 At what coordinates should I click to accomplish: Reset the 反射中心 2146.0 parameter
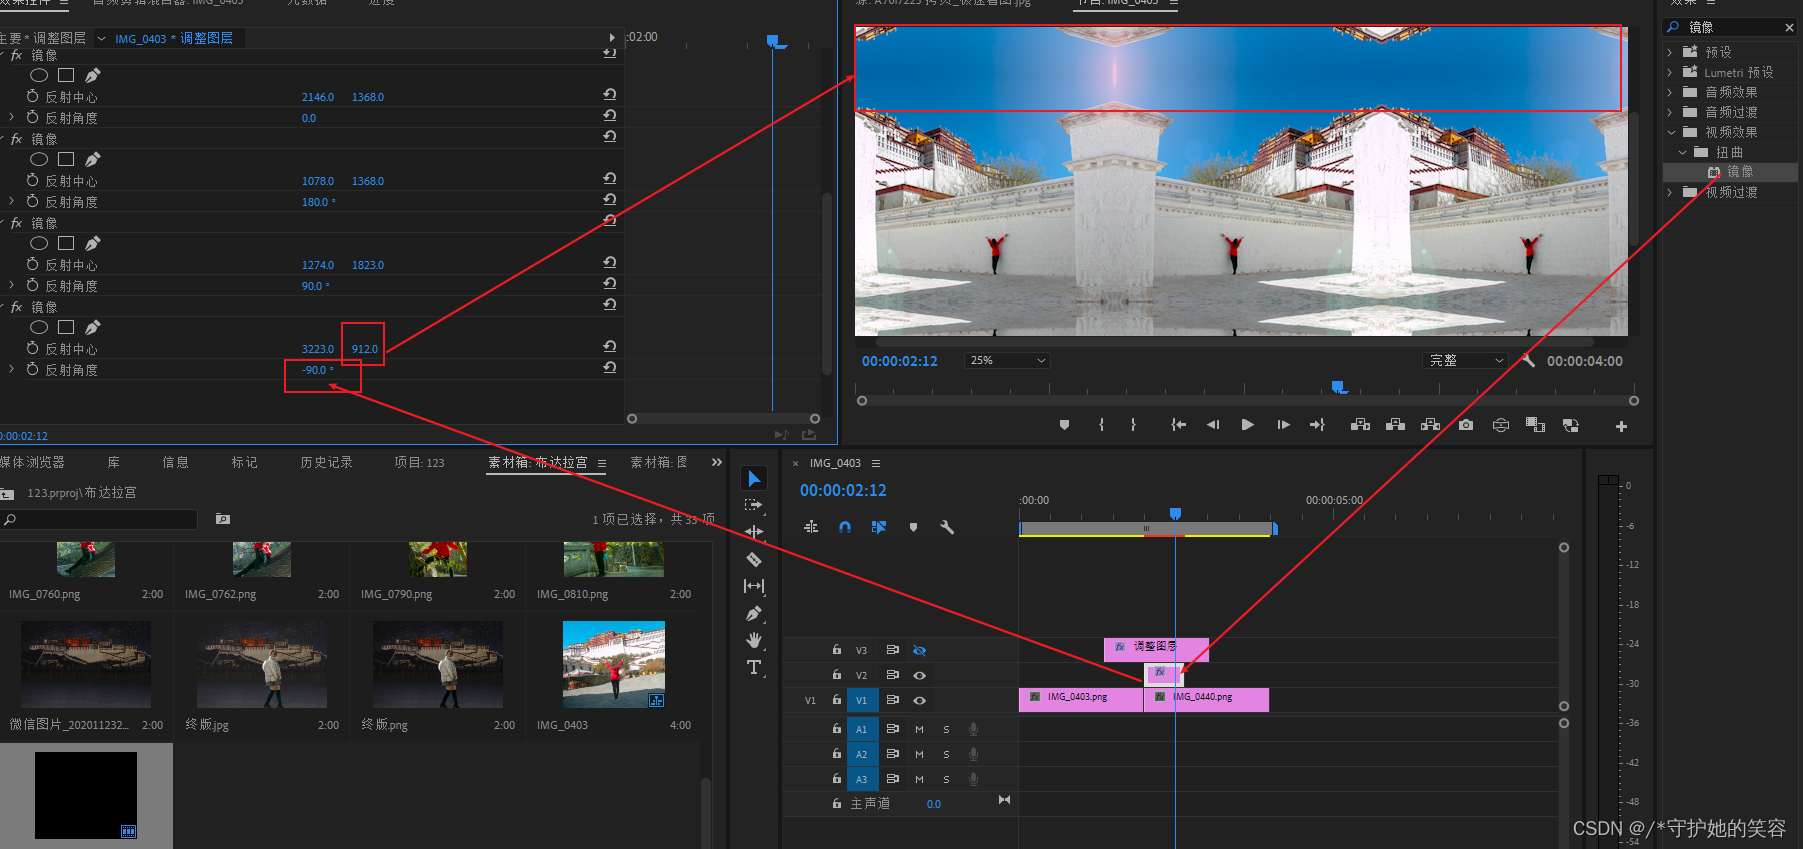point(609,94)
